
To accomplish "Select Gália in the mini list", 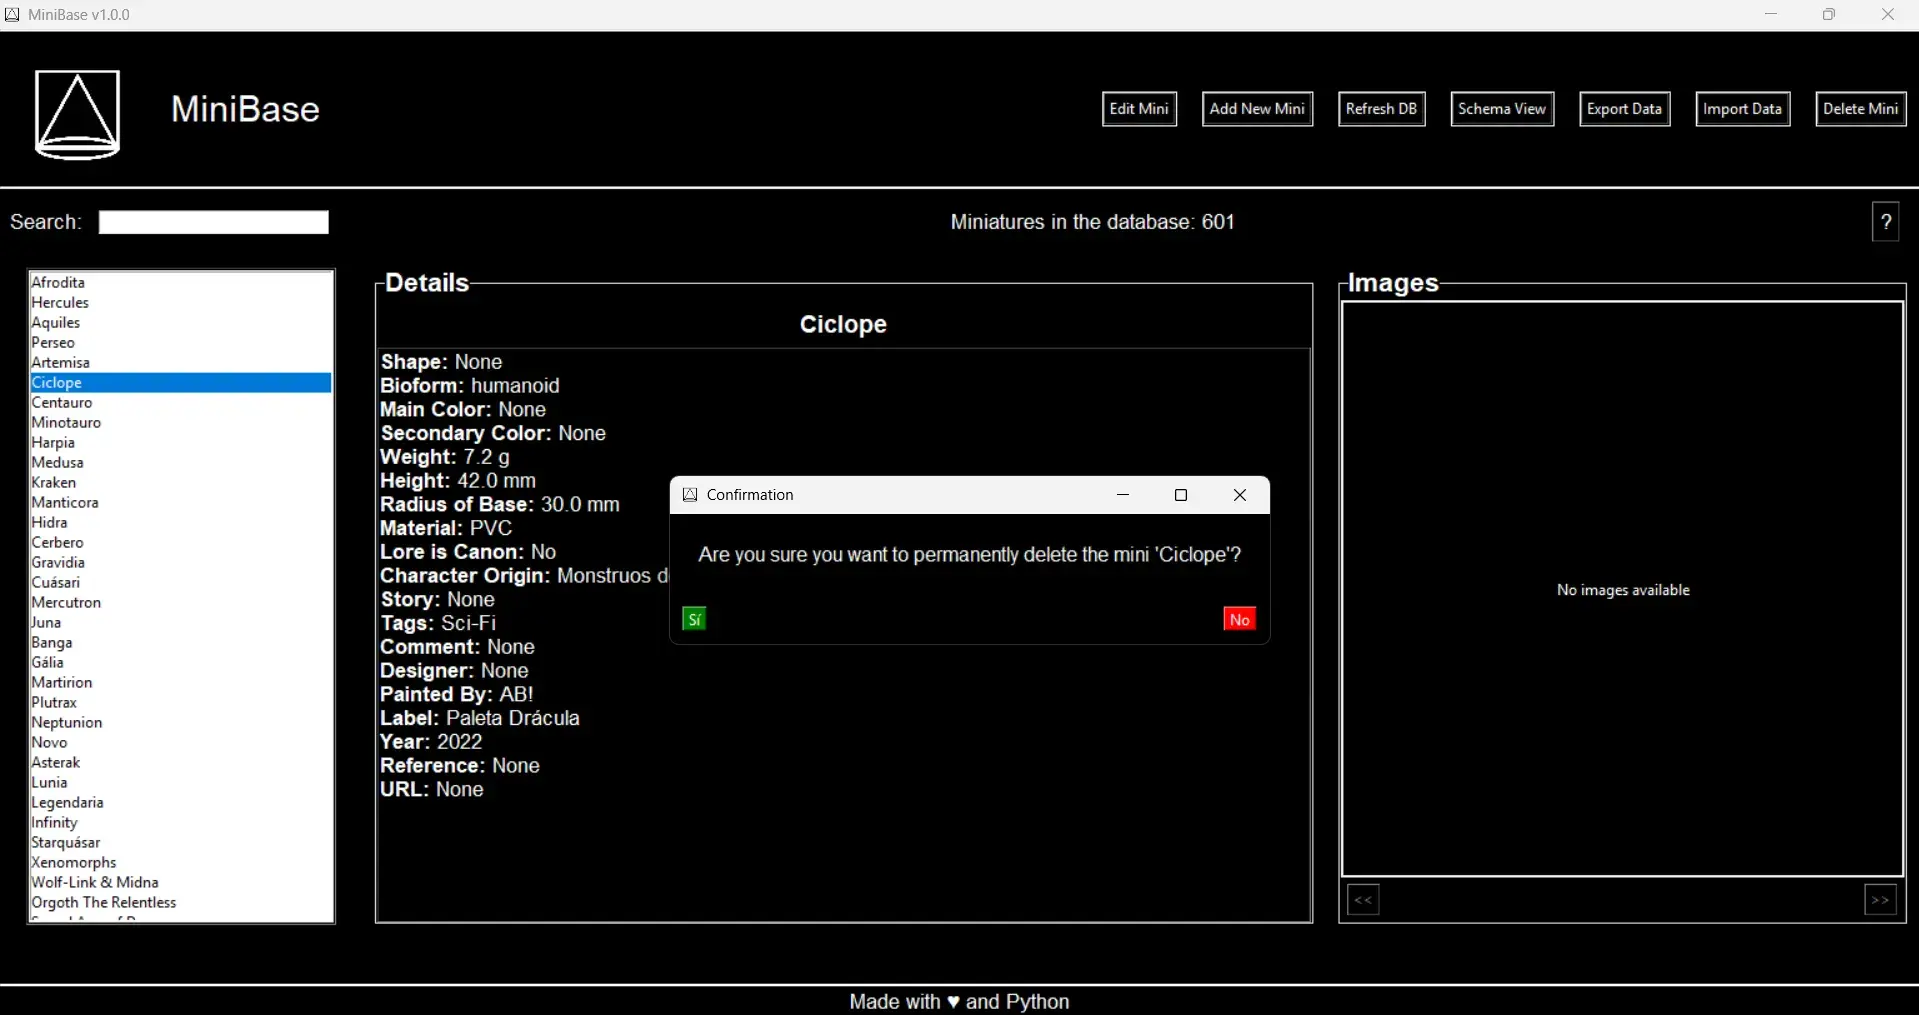I will point(181,663).
